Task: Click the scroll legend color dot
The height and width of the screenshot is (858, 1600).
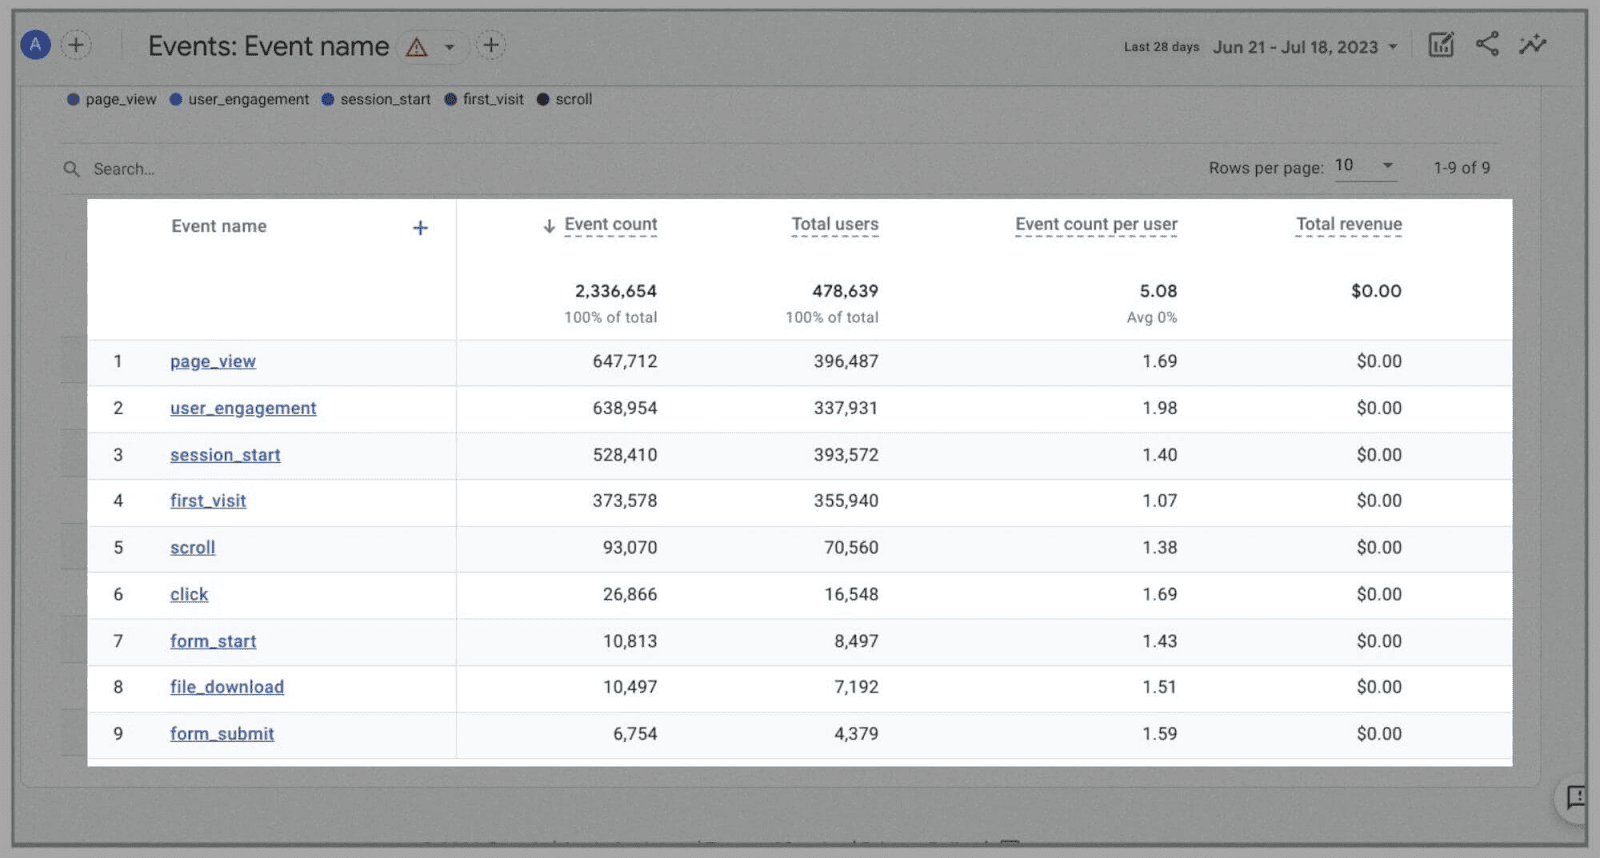Action: [543, 99]
